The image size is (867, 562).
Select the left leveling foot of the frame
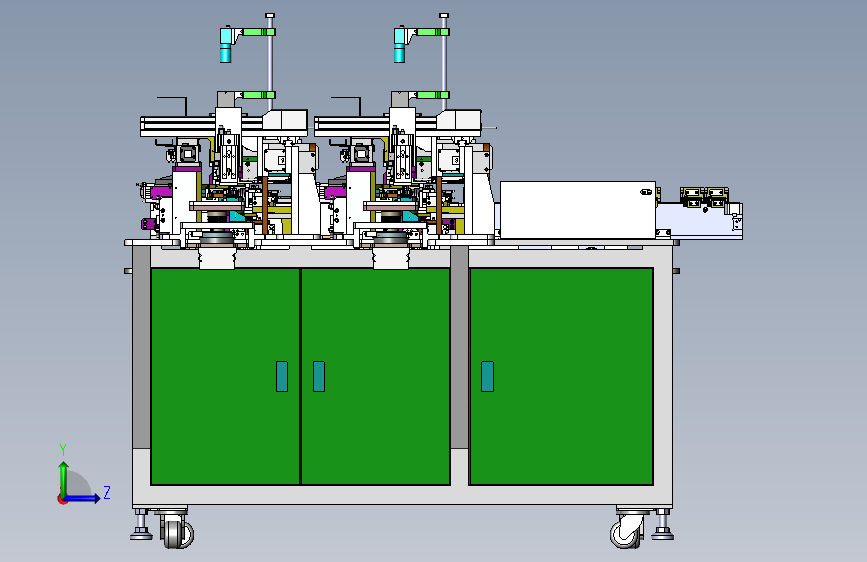click(141, 524)
